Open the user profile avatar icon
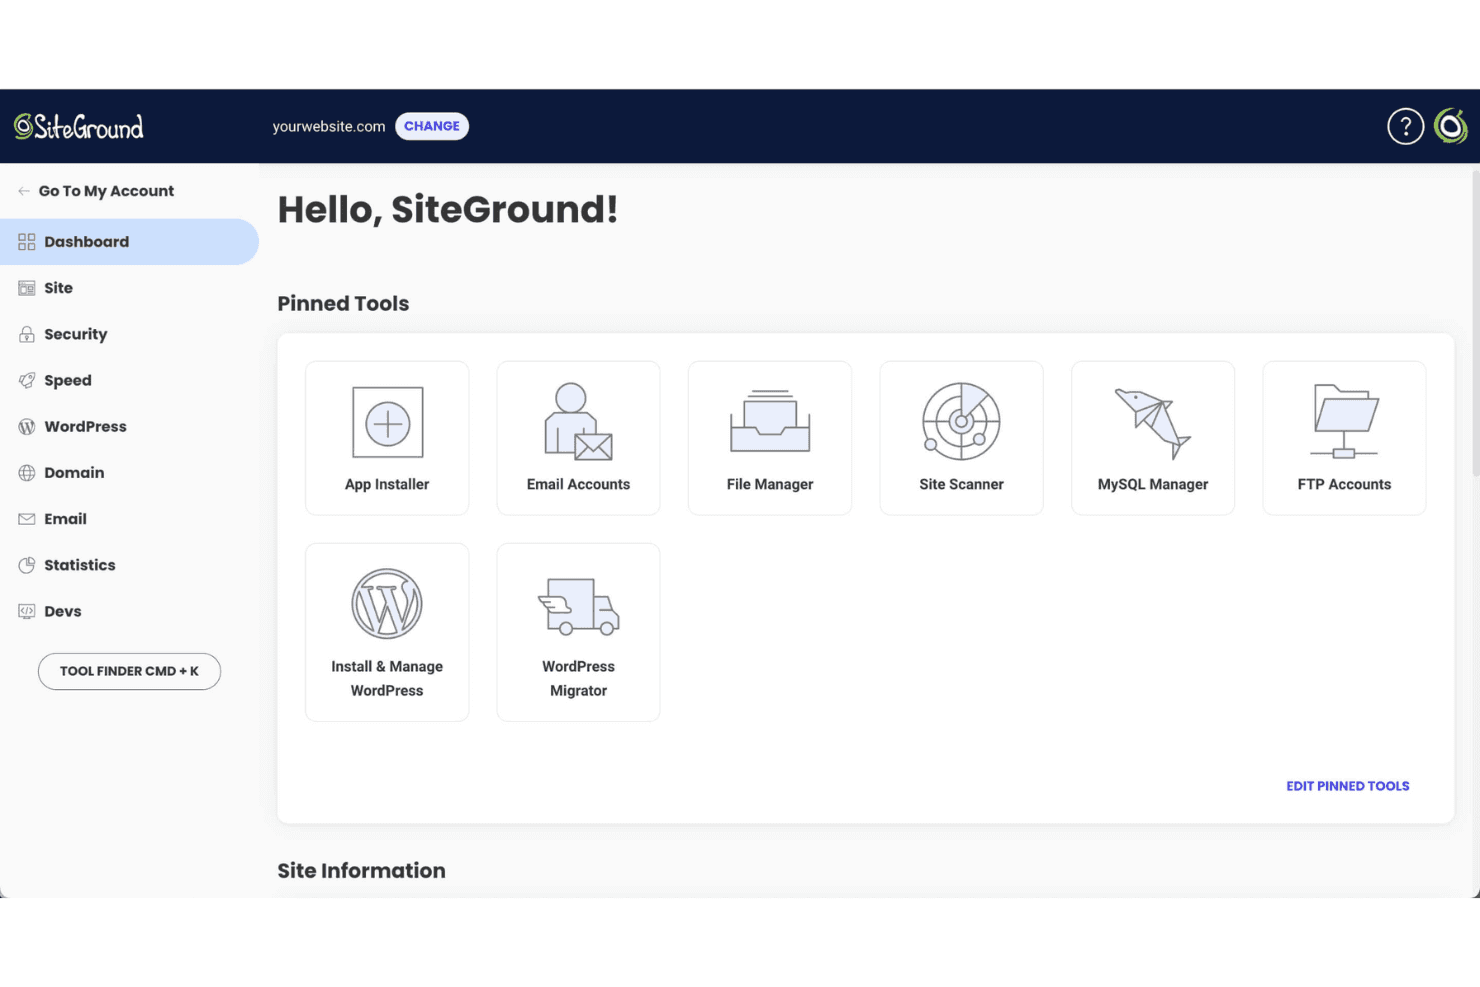This screenshot has height=987, width=1480. pyautogui.click(x=1451, y=126)
